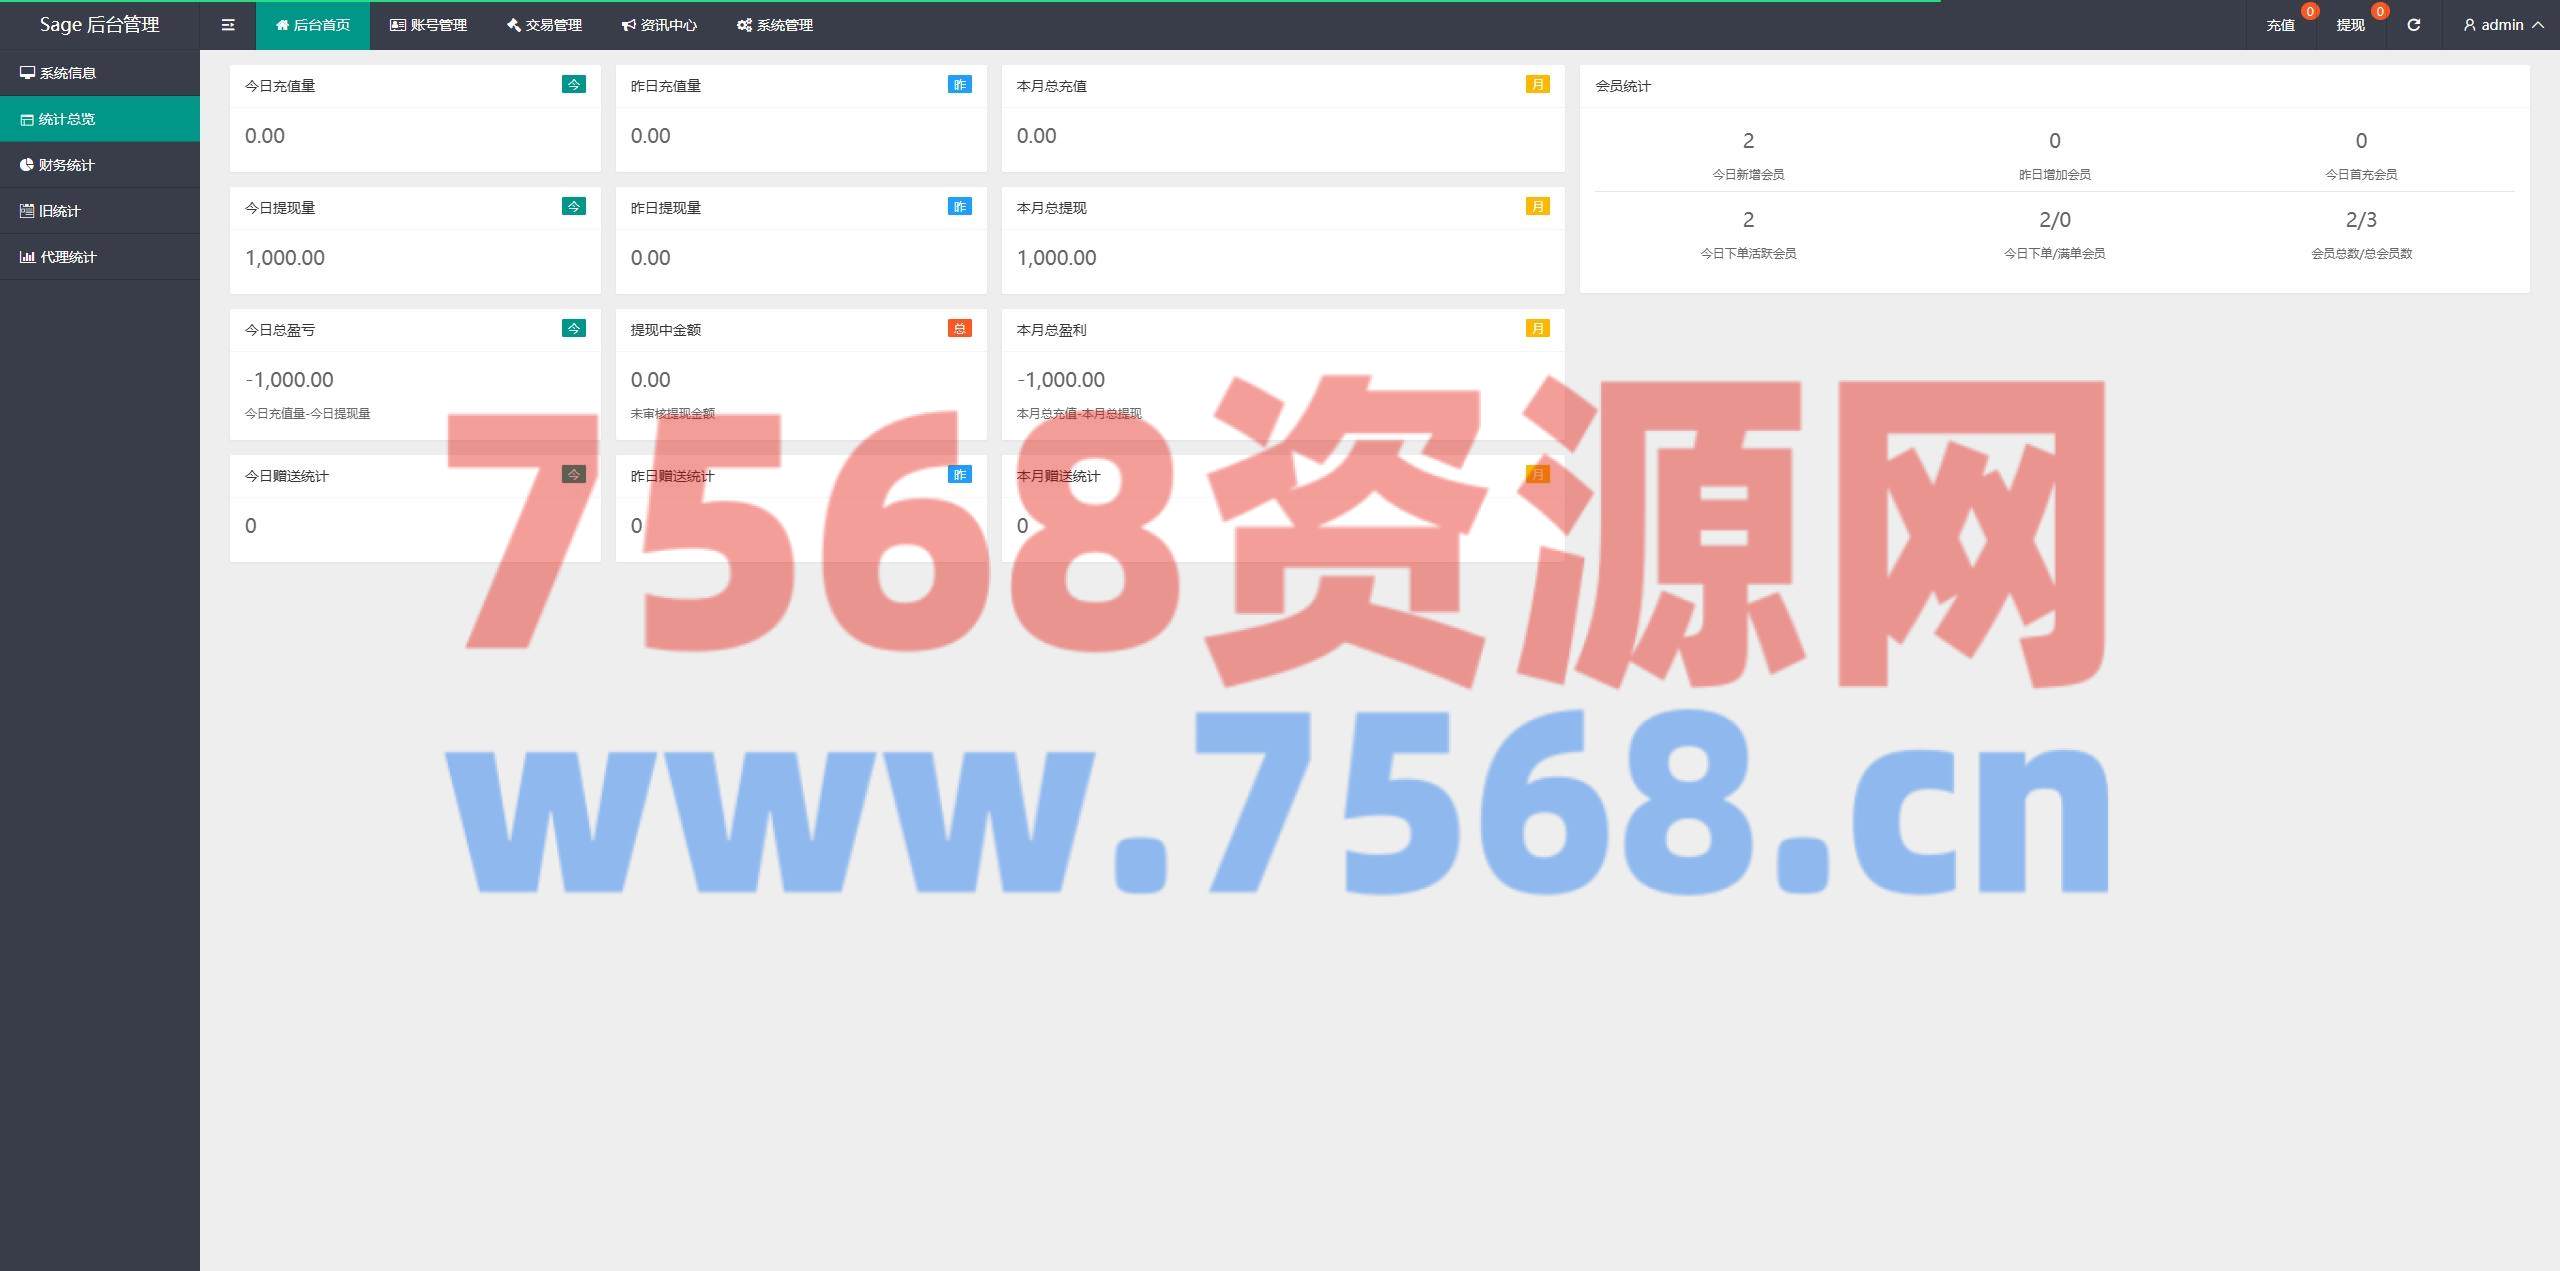Click the 今 badge on 今日充值量 card
This screenshot has height=1271, width=2560.
[573, 85]
